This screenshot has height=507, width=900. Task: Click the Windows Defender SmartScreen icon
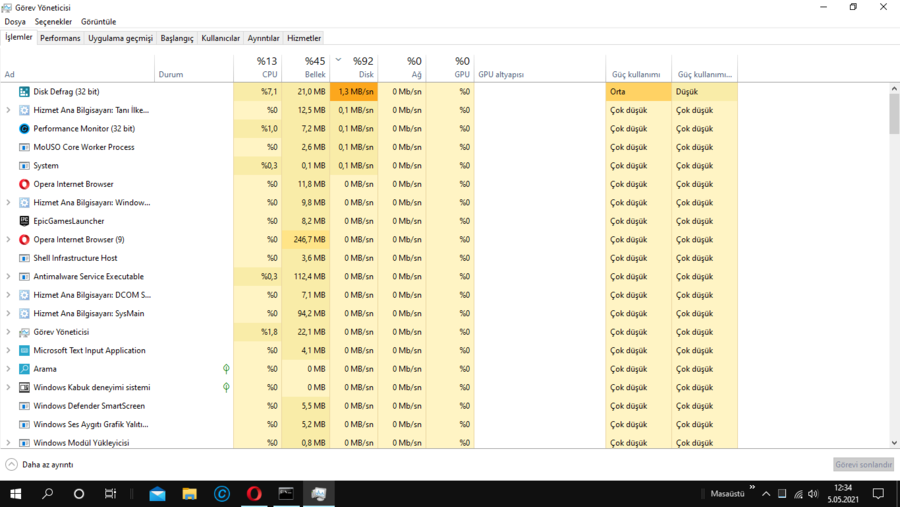pos(24,406)
